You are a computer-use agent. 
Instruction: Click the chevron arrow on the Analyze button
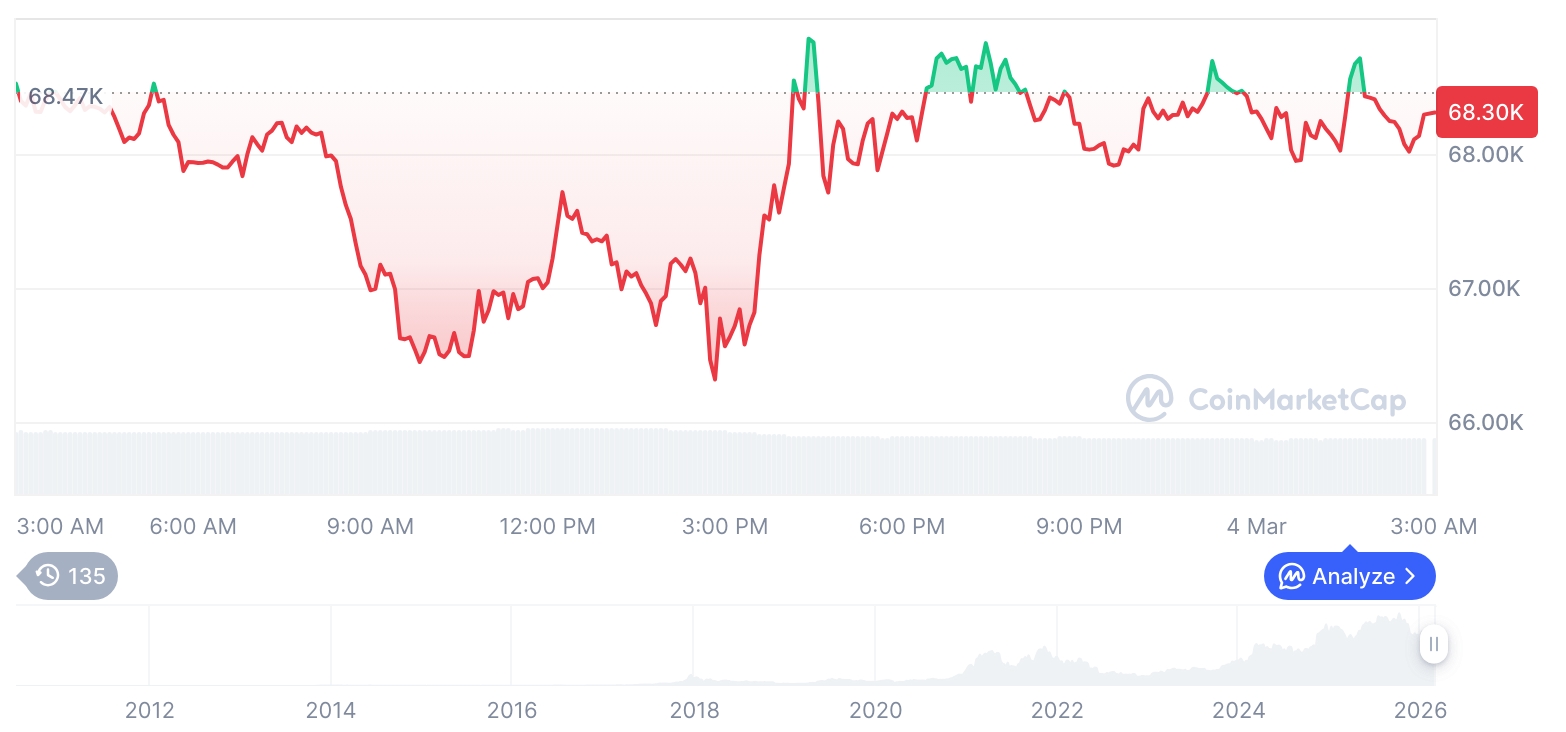[1410, 576]
